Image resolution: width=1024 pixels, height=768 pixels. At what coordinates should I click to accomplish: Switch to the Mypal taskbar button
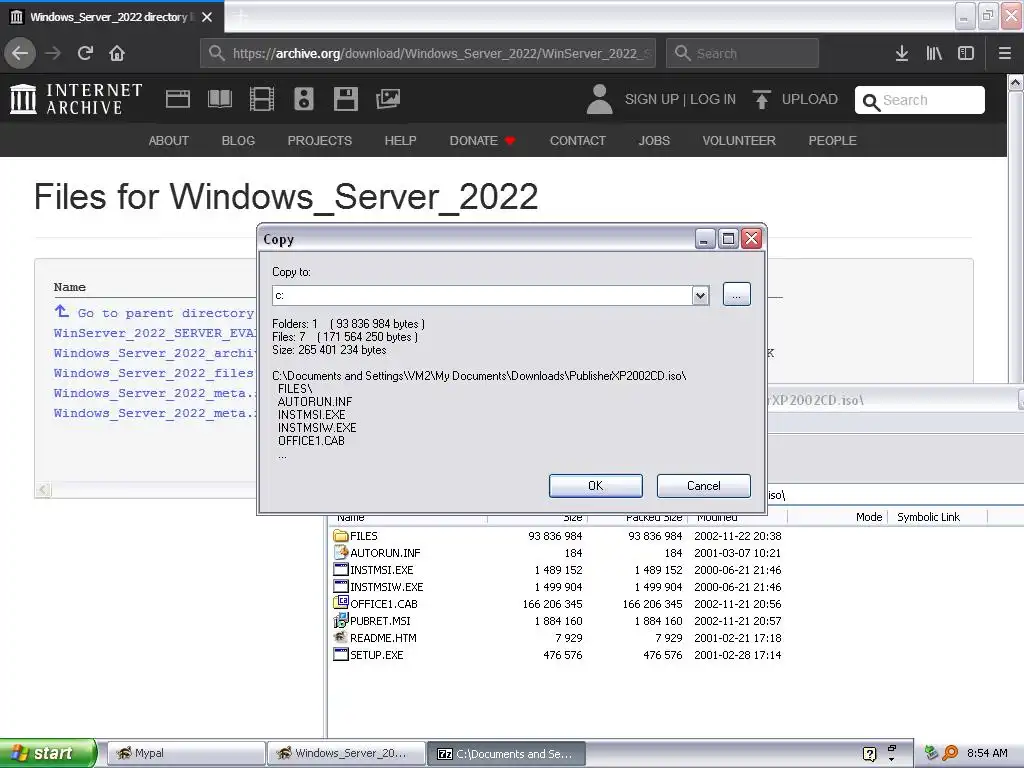click(x=185, y=754)
